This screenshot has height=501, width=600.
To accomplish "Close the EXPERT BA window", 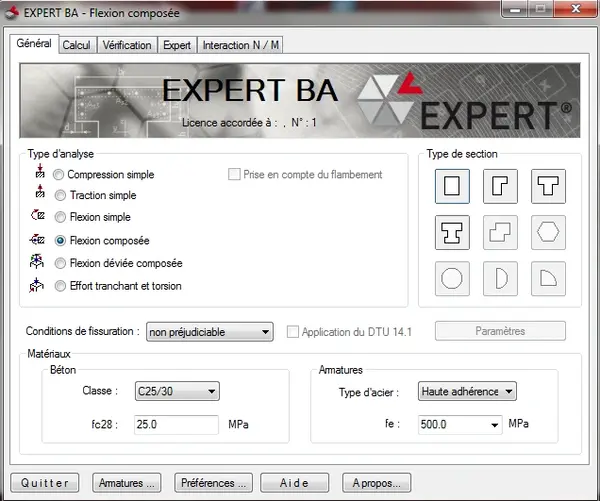I will click(x=576, y=9).
